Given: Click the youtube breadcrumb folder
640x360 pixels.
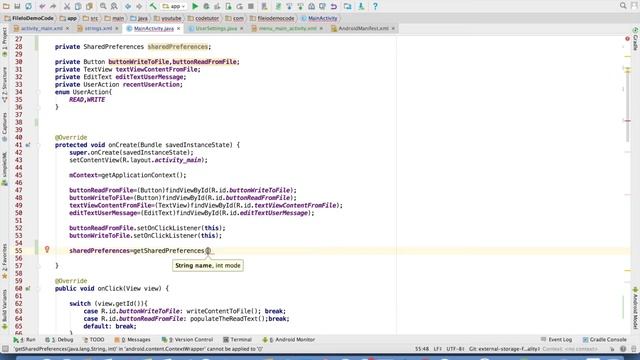Looking at the screenshot, I should [168, 18].
